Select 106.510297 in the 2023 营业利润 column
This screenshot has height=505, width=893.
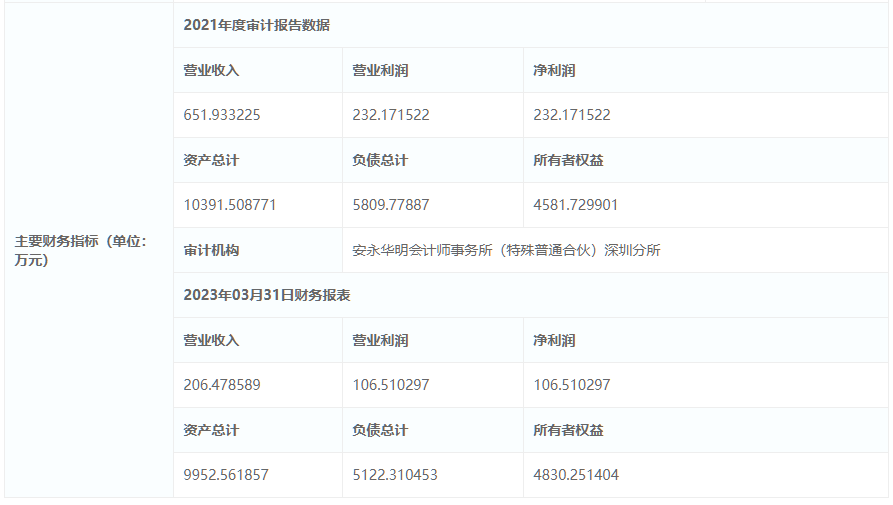pyautogui.click(x=391, y=385)
